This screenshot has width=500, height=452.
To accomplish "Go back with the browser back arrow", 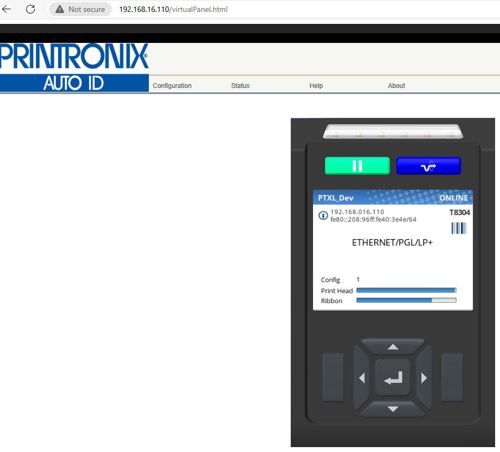I will (6, 9).
